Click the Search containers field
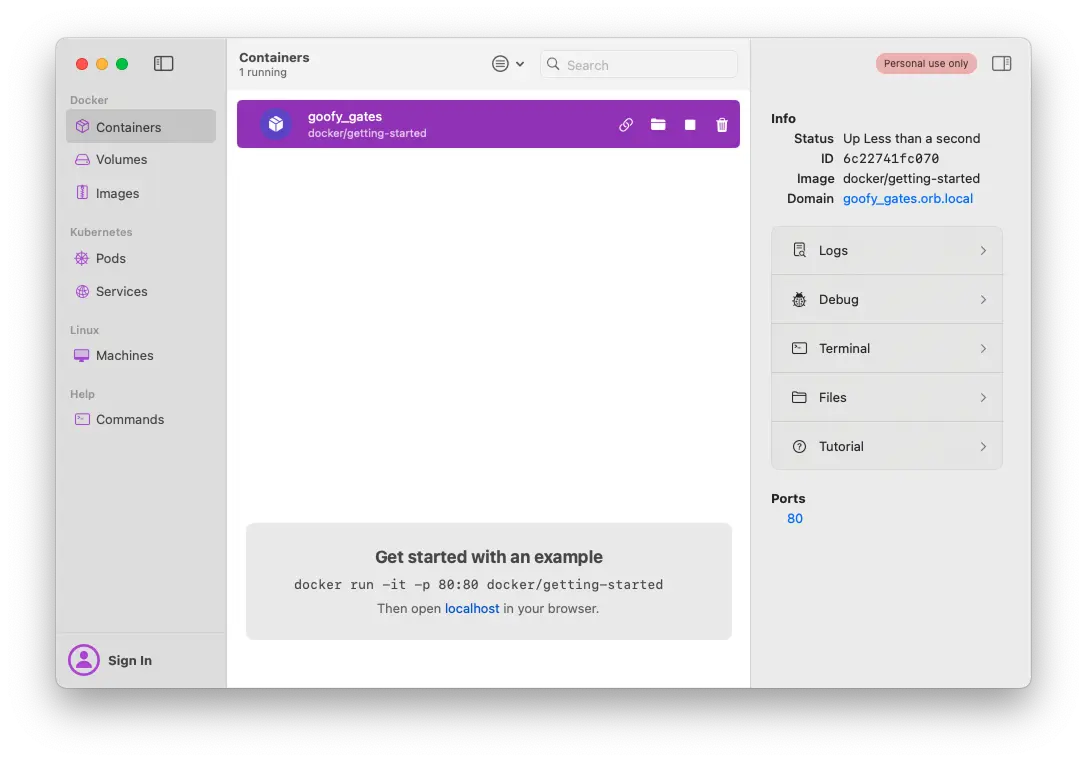Image resolution: width=1087 pixels, height=762 pixels. 638,64
